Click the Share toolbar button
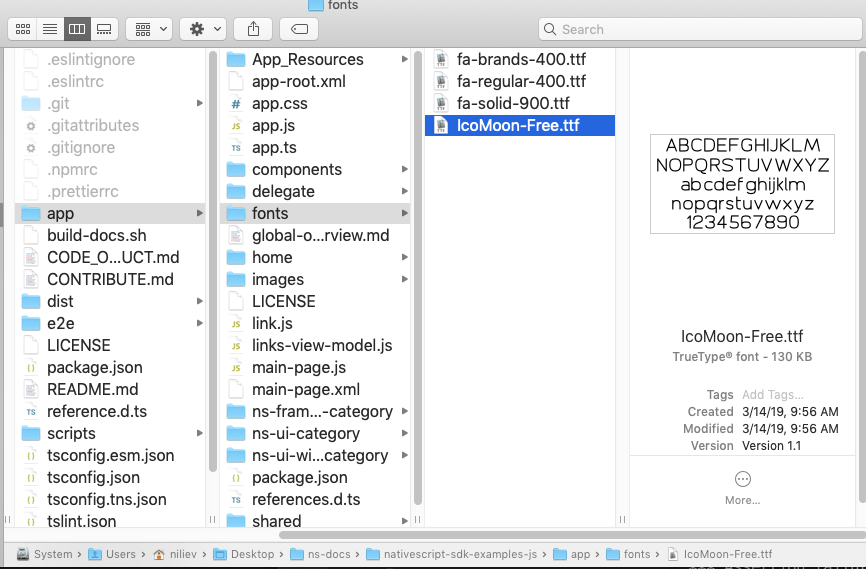Viewport: 866px width, 569px height. click(253, 29)
